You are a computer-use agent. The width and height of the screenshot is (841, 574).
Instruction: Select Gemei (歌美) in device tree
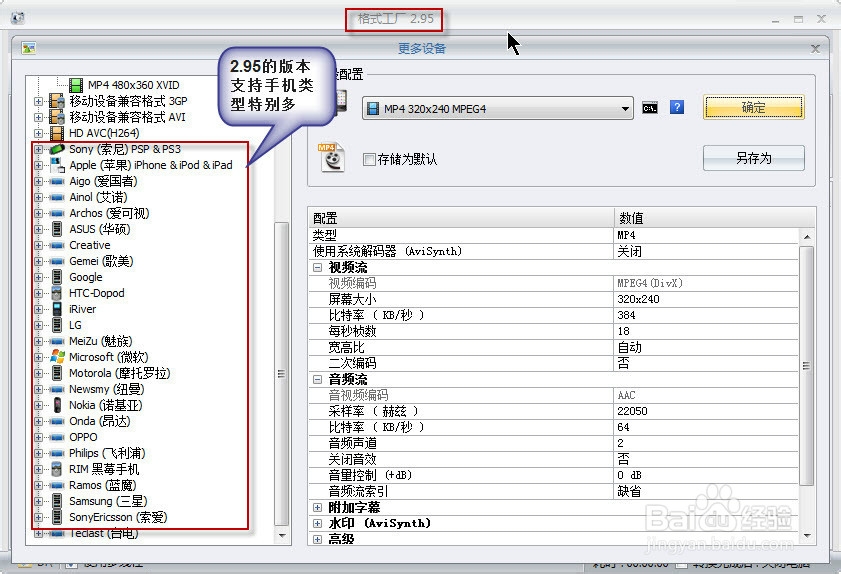tap(101, 261)
